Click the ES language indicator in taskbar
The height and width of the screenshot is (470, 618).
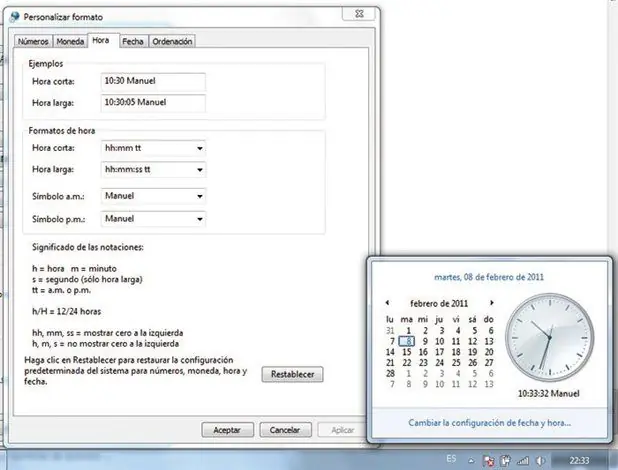pos(451,459)
